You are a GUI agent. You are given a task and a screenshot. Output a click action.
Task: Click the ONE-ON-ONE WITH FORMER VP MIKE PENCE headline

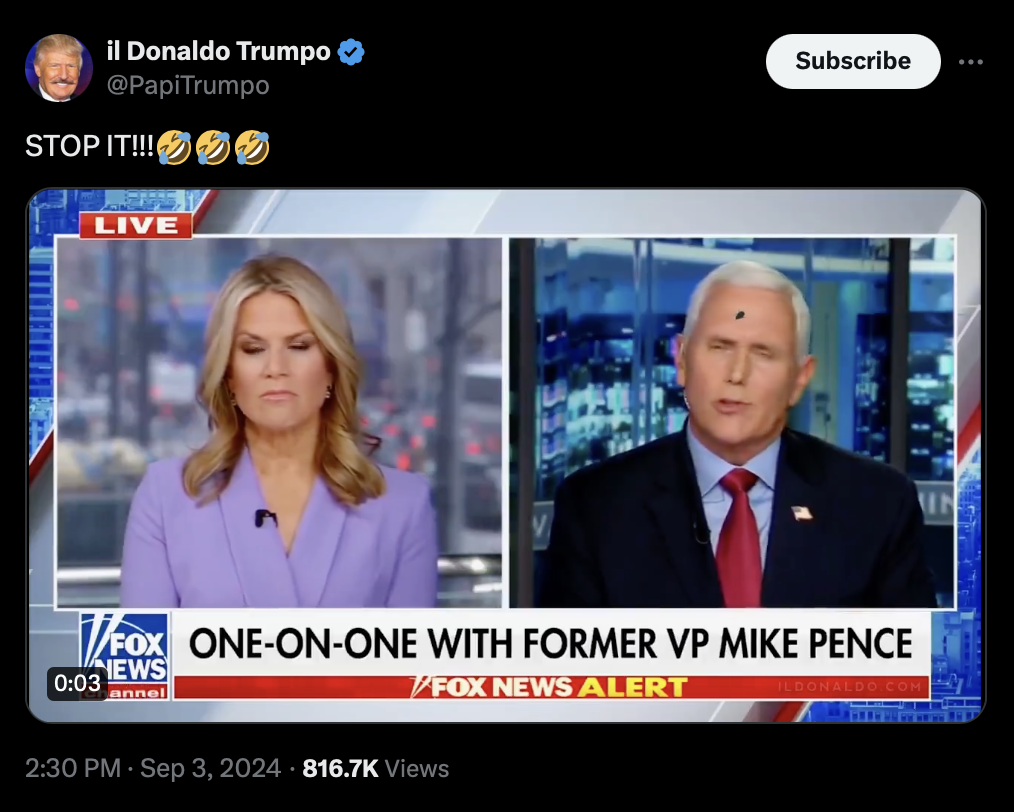point(550,643)
